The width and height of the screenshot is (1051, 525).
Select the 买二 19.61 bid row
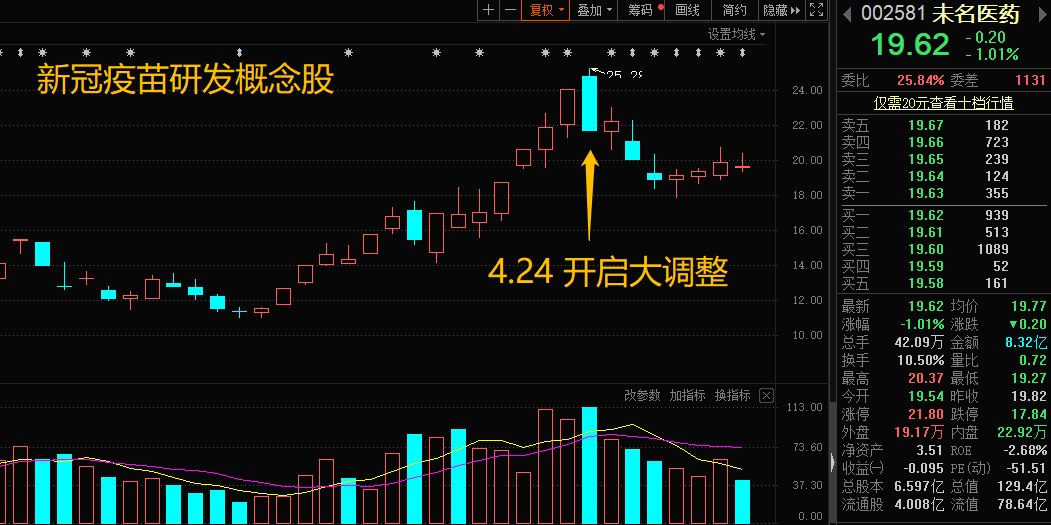pyautogui.click(x=942, y=233)
